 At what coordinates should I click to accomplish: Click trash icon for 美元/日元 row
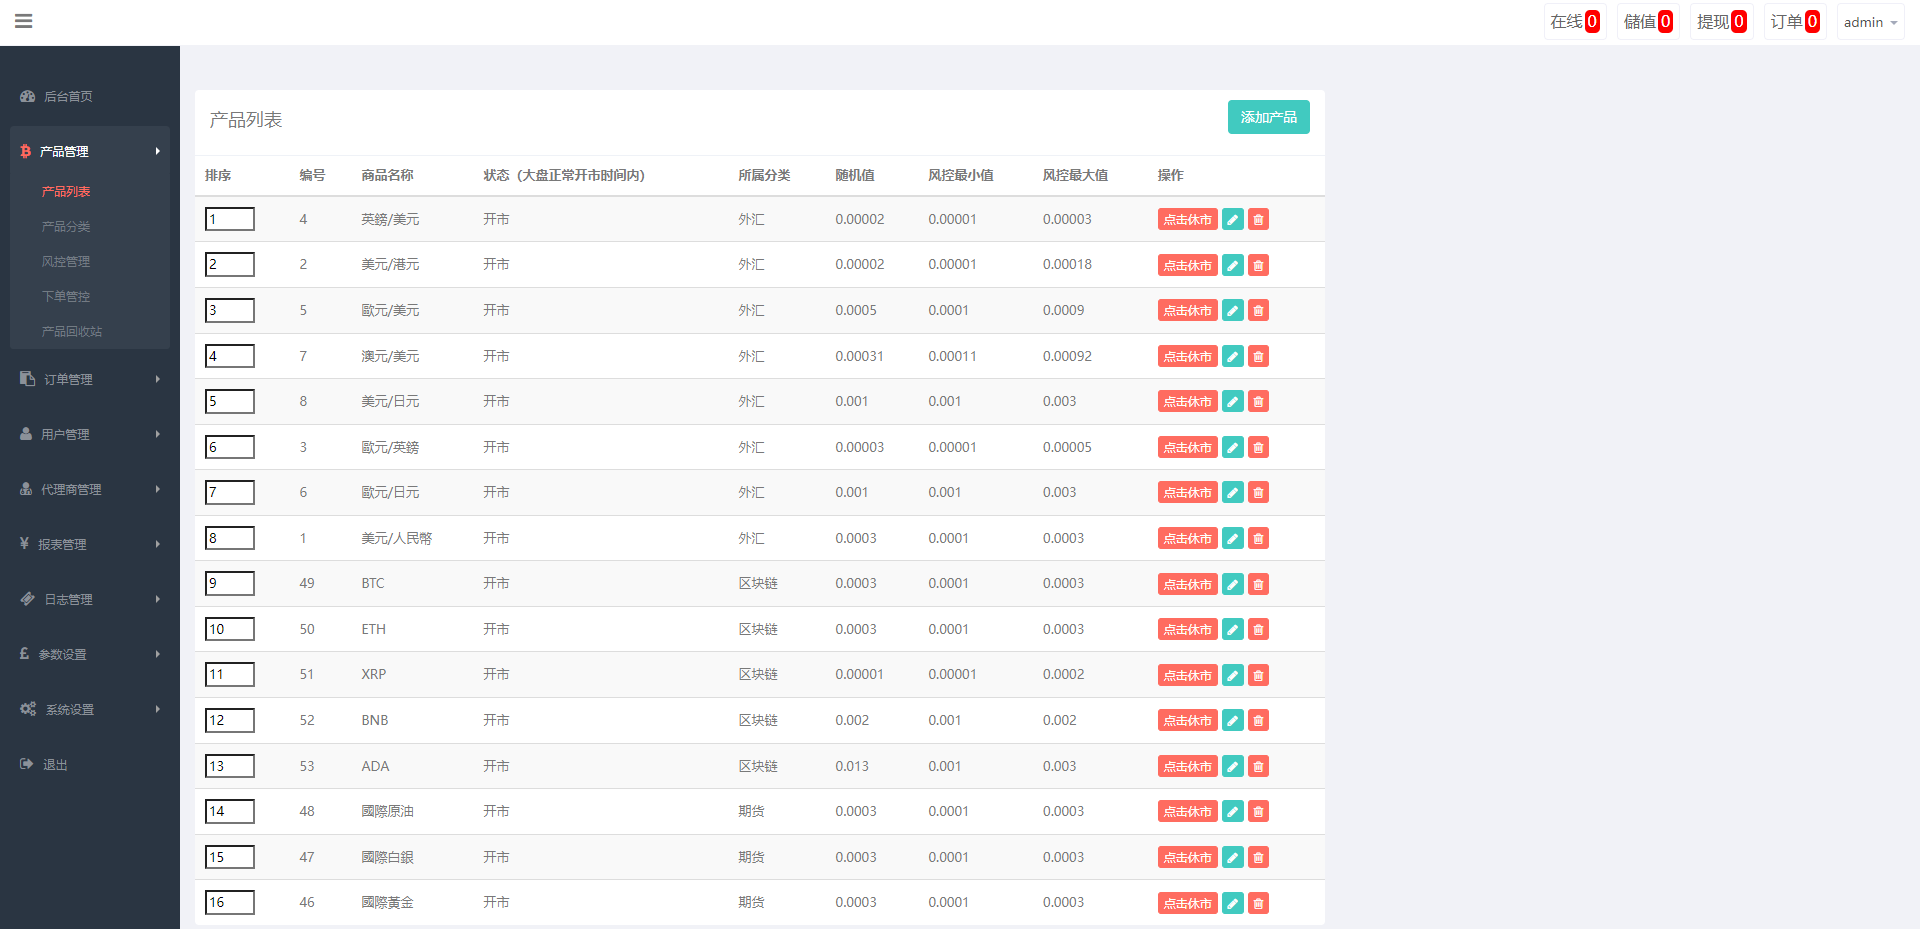(1258, 402)
